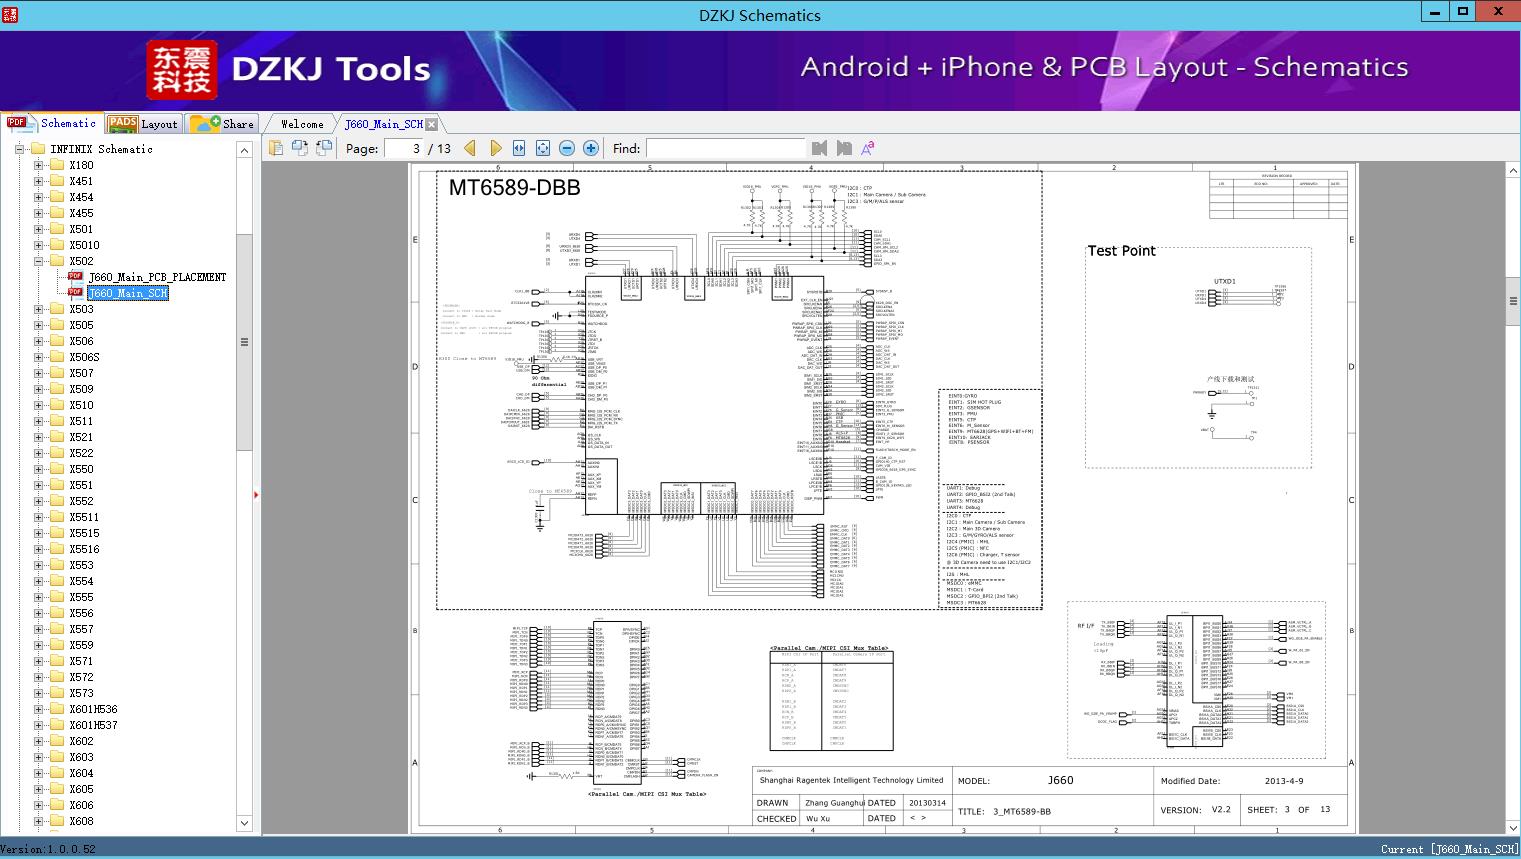Click the fit page icon
This screenshot has width=1521, height=859.
[543, 148]
